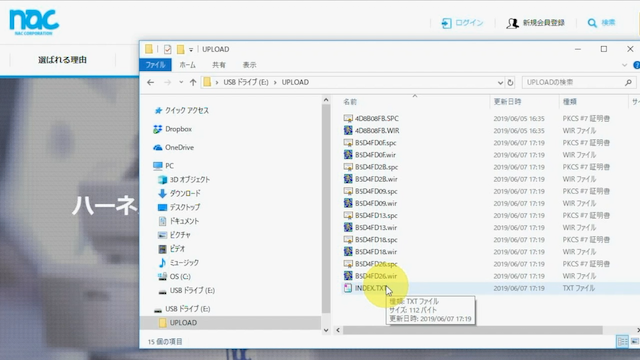Select UPLOAD in the address path

pos(295,82)
